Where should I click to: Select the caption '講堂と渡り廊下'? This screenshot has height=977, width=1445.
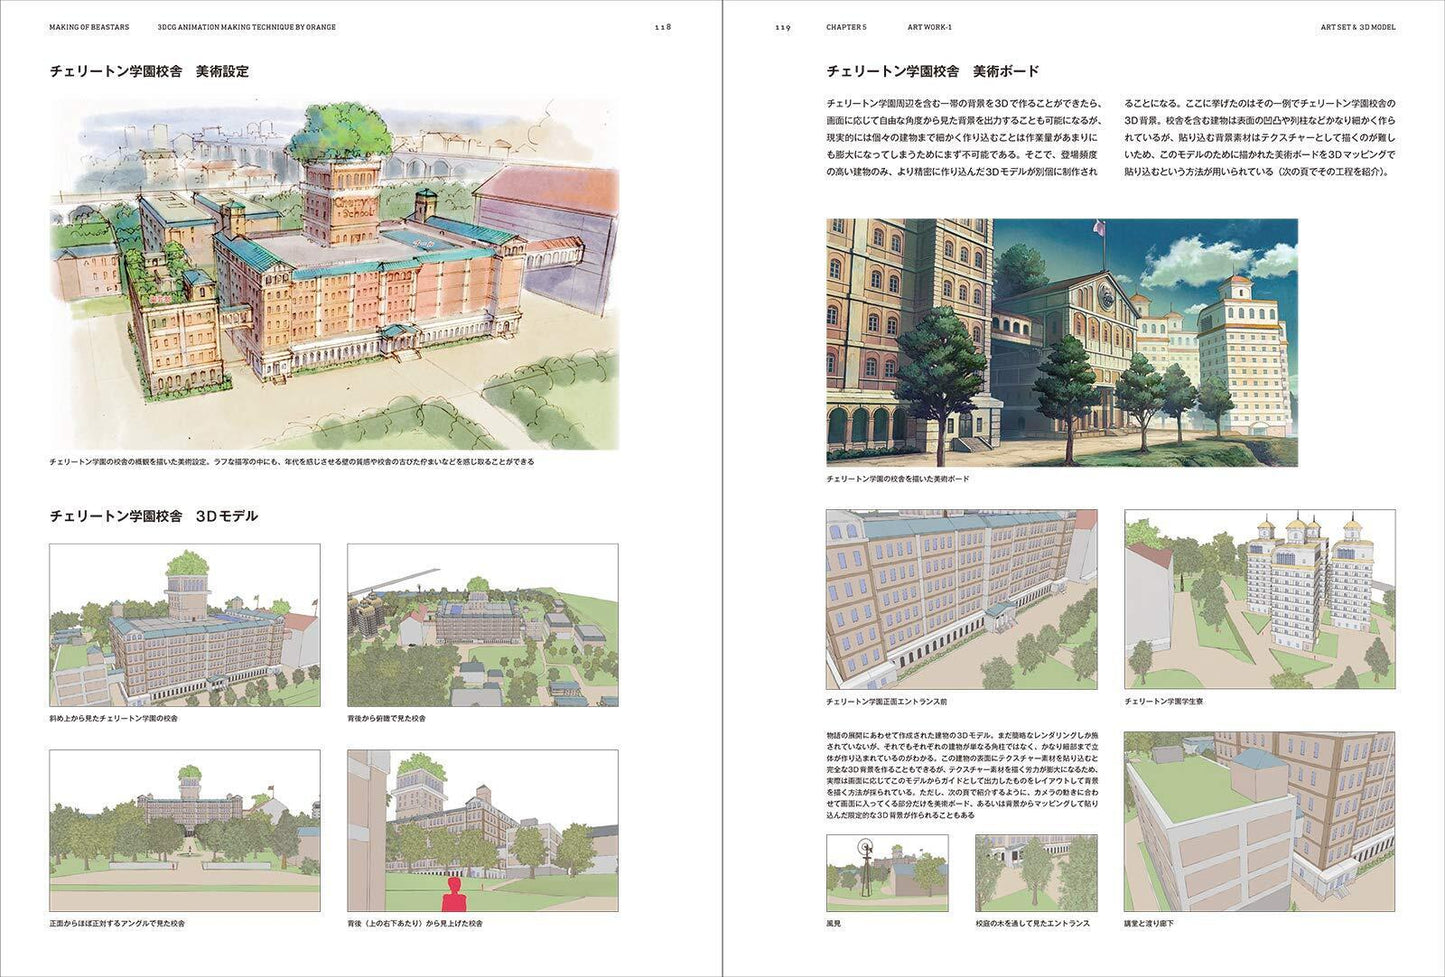point(1149,923)
